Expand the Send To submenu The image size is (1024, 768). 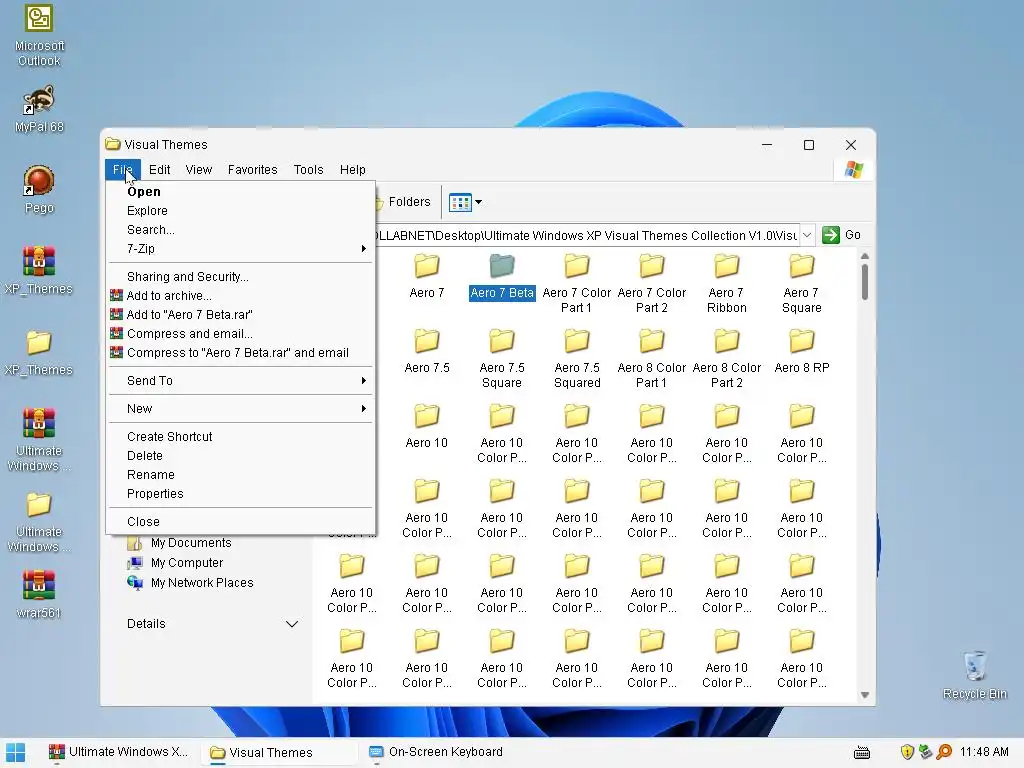[x=240, y=381]
